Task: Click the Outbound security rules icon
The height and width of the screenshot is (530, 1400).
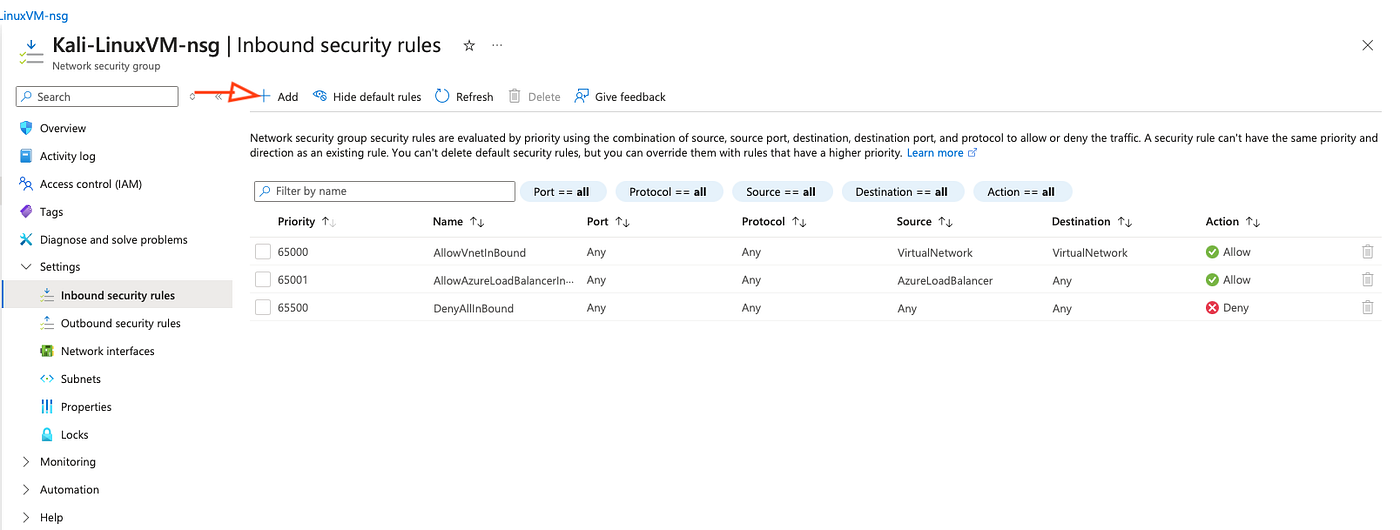Action: [x=47, y=323]
